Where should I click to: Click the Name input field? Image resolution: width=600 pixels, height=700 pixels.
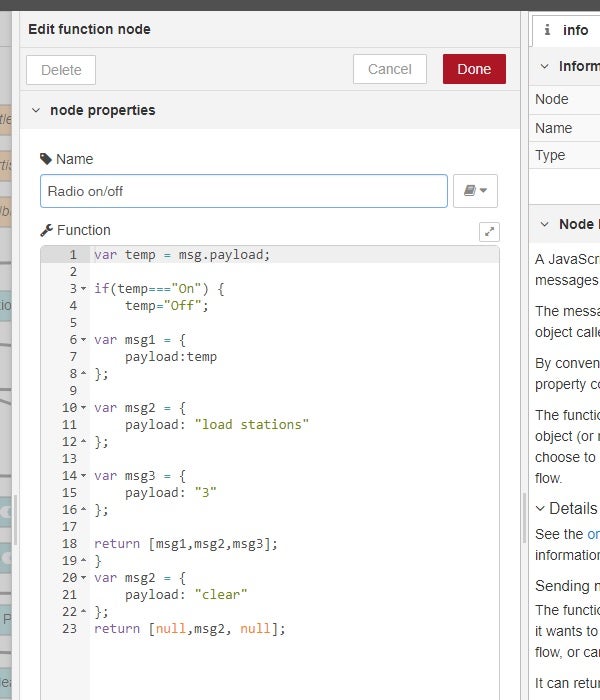click(244, 191)
